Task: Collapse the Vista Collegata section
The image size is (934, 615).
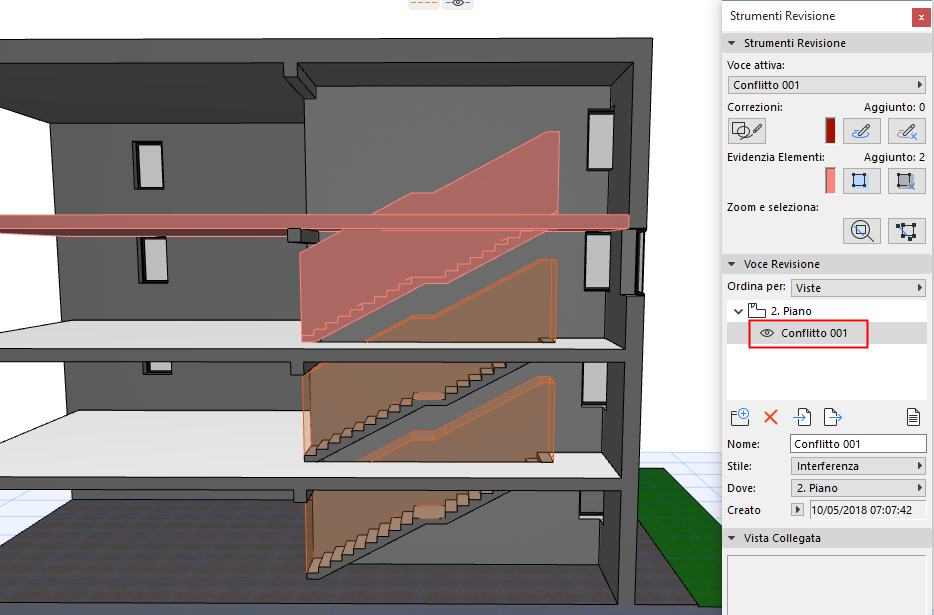Action: [x=733, y=538]
